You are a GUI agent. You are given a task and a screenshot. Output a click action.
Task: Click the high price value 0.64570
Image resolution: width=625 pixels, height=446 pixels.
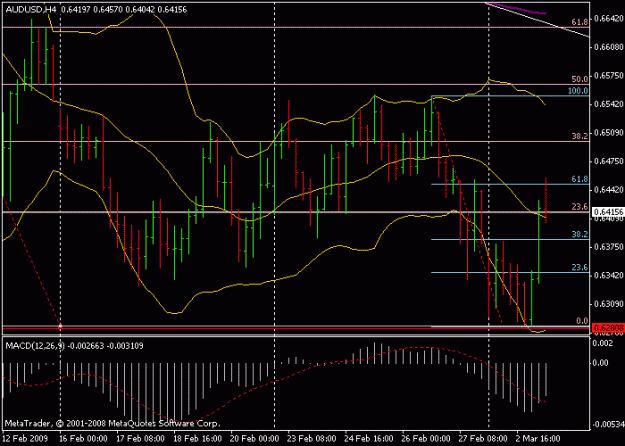[108, 9]
